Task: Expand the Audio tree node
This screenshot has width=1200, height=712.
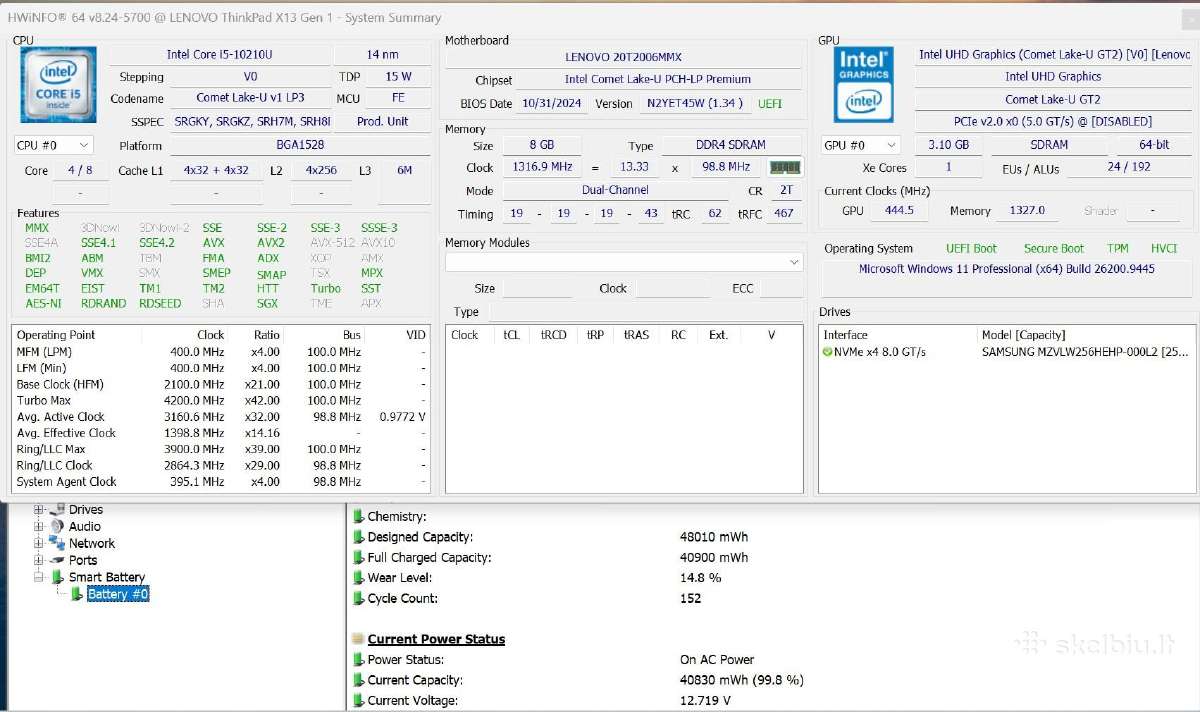Action: [39, 527]
